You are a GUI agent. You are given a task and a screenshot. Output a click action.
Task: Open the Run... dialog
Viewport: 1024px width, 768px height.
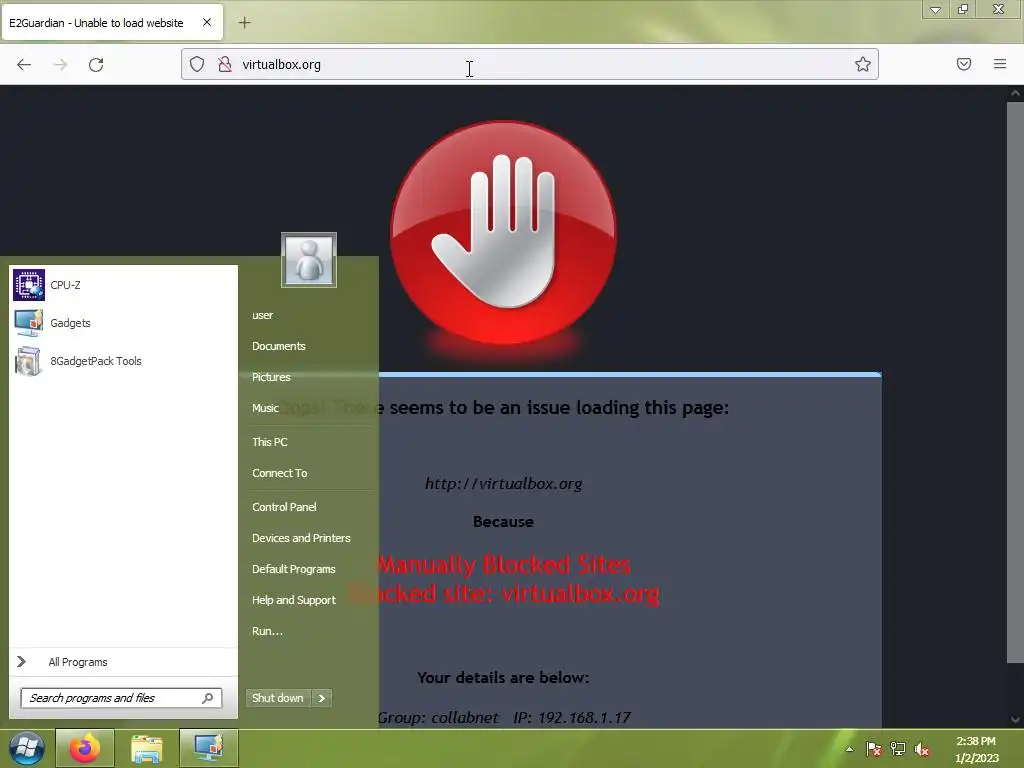[x=267, y=631]
